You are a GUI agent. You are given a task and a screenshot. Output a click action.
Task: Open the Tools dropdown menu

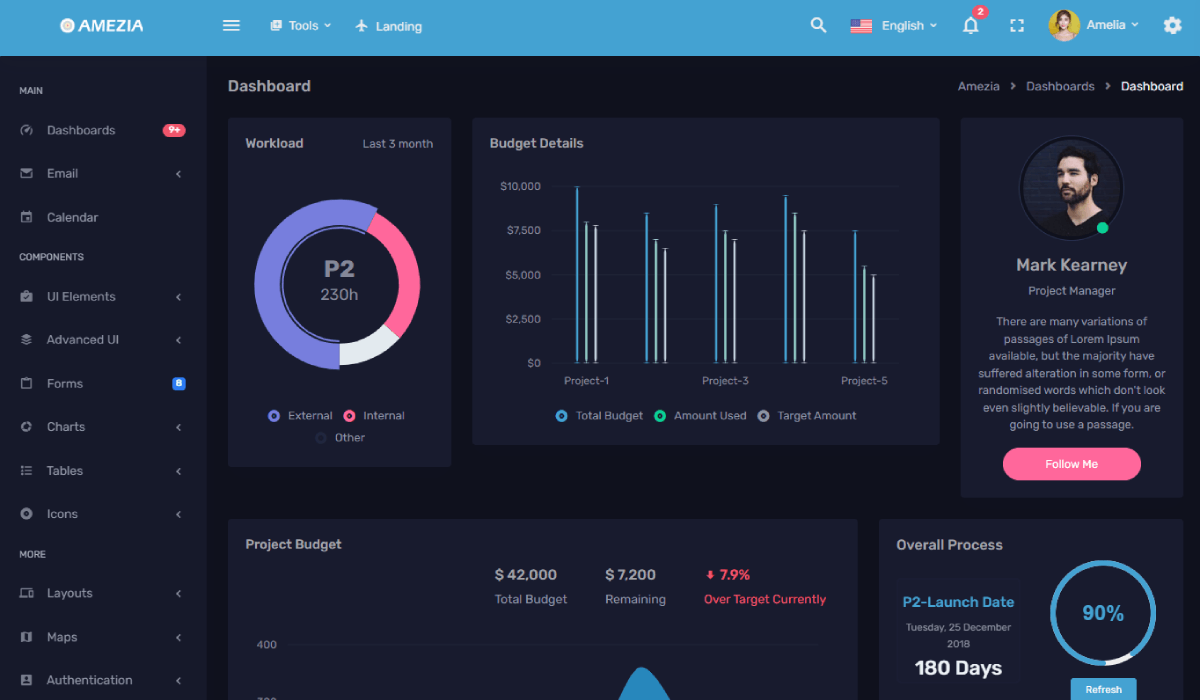pos(301,26)
